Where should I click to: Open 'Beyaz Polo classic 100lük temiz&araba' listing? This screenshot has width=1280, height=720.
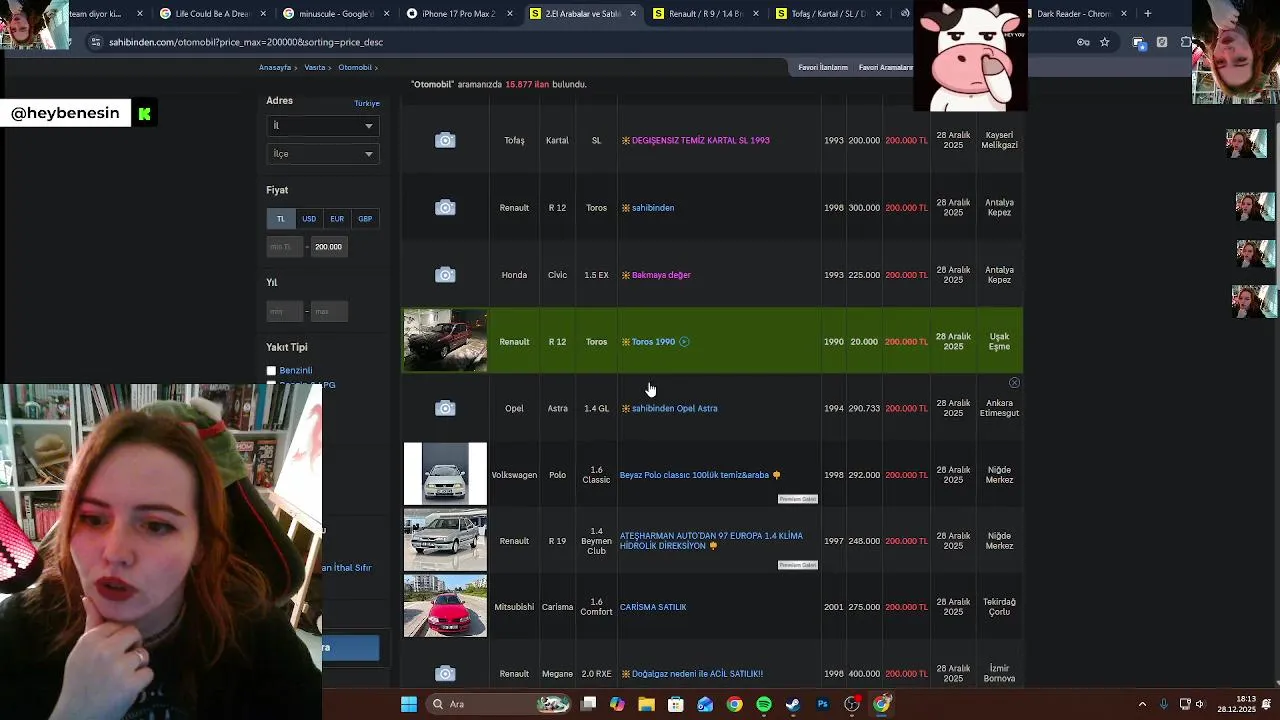click(x=694, y=475)
